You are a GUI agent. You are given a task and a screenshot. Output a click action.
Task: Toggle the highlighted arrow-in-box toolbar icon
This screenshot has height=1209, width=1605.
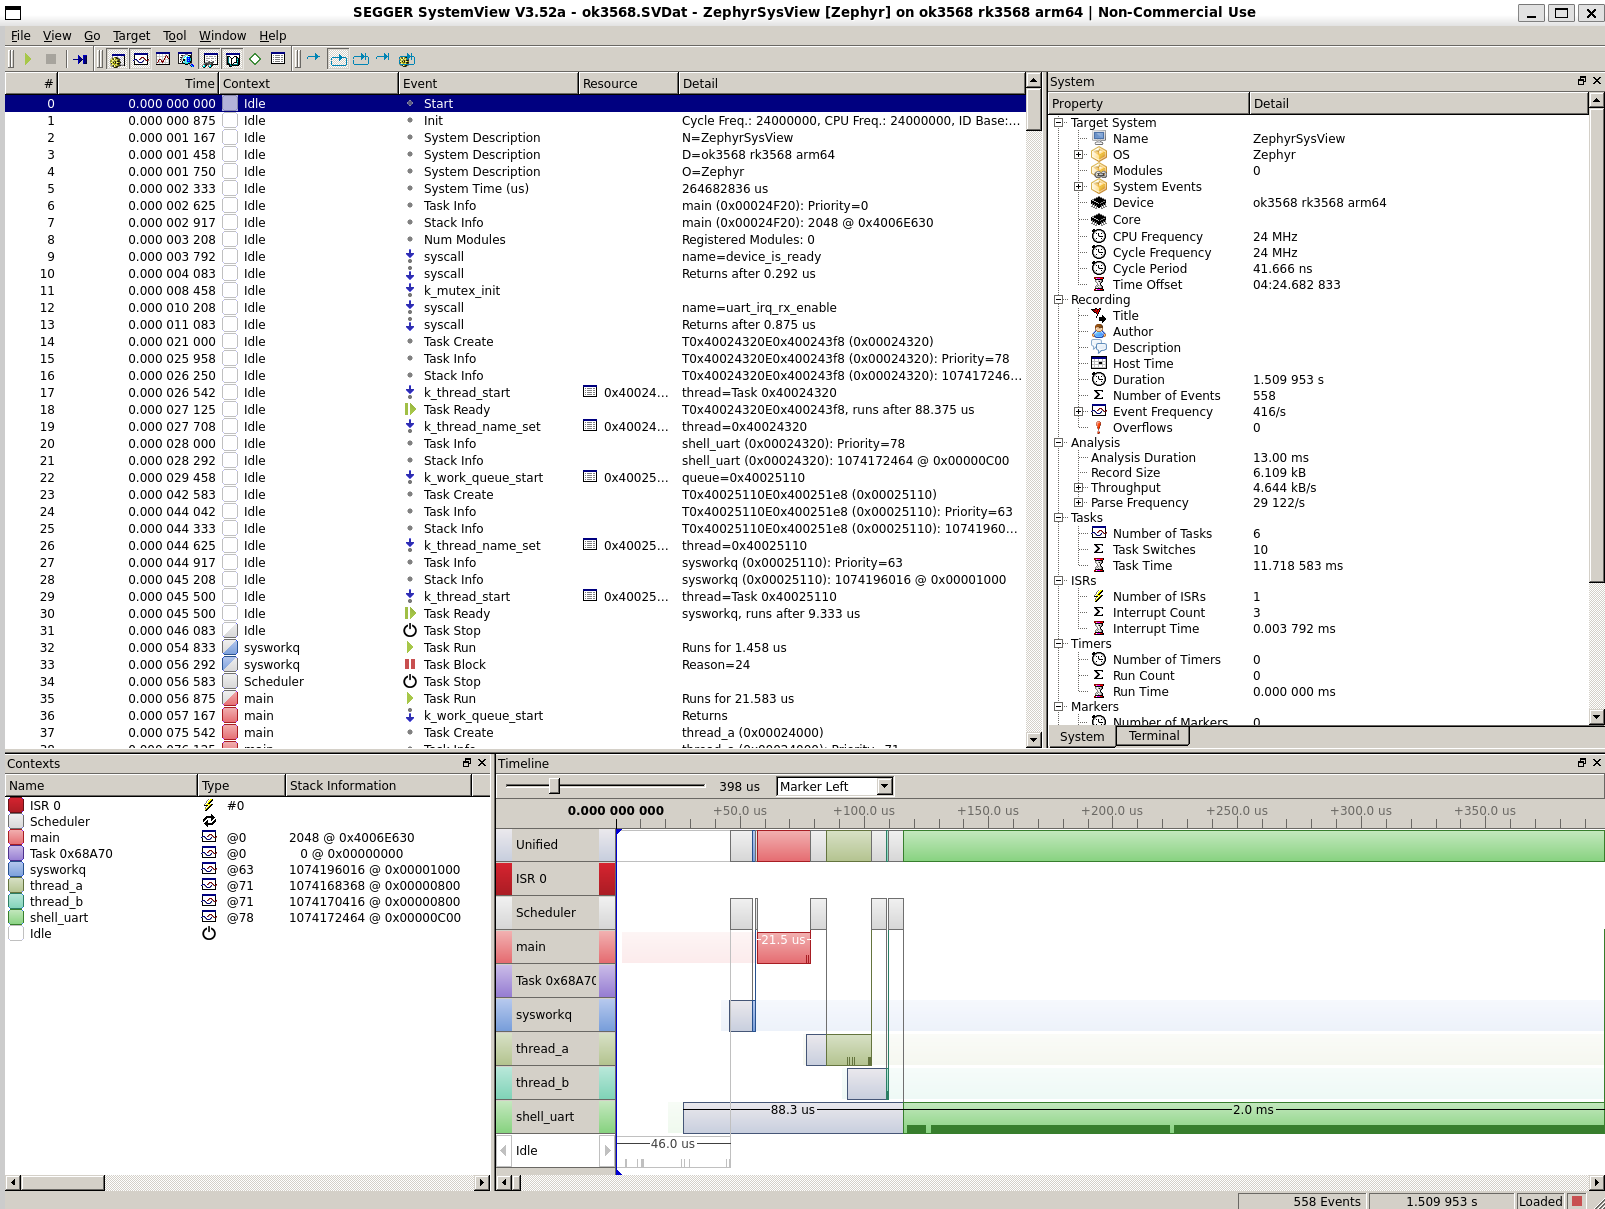click(x=339, y=59)
